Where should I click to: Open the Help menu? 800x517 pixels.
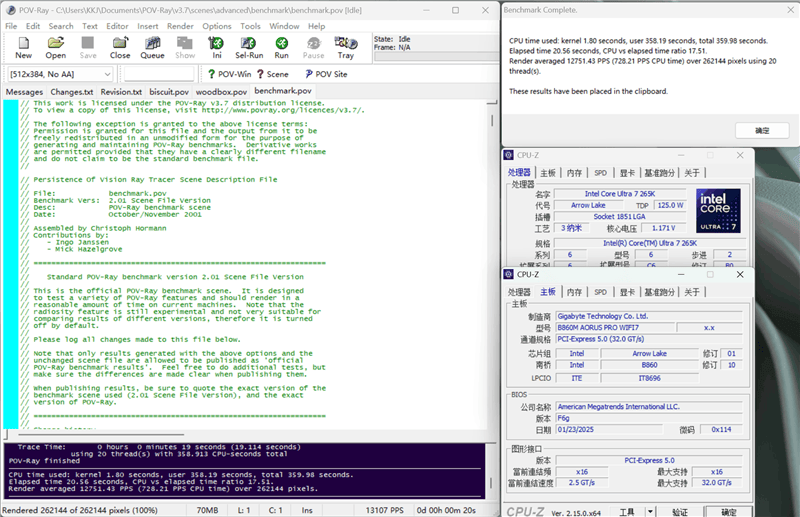pyautogui.click(x=316, y=26)
